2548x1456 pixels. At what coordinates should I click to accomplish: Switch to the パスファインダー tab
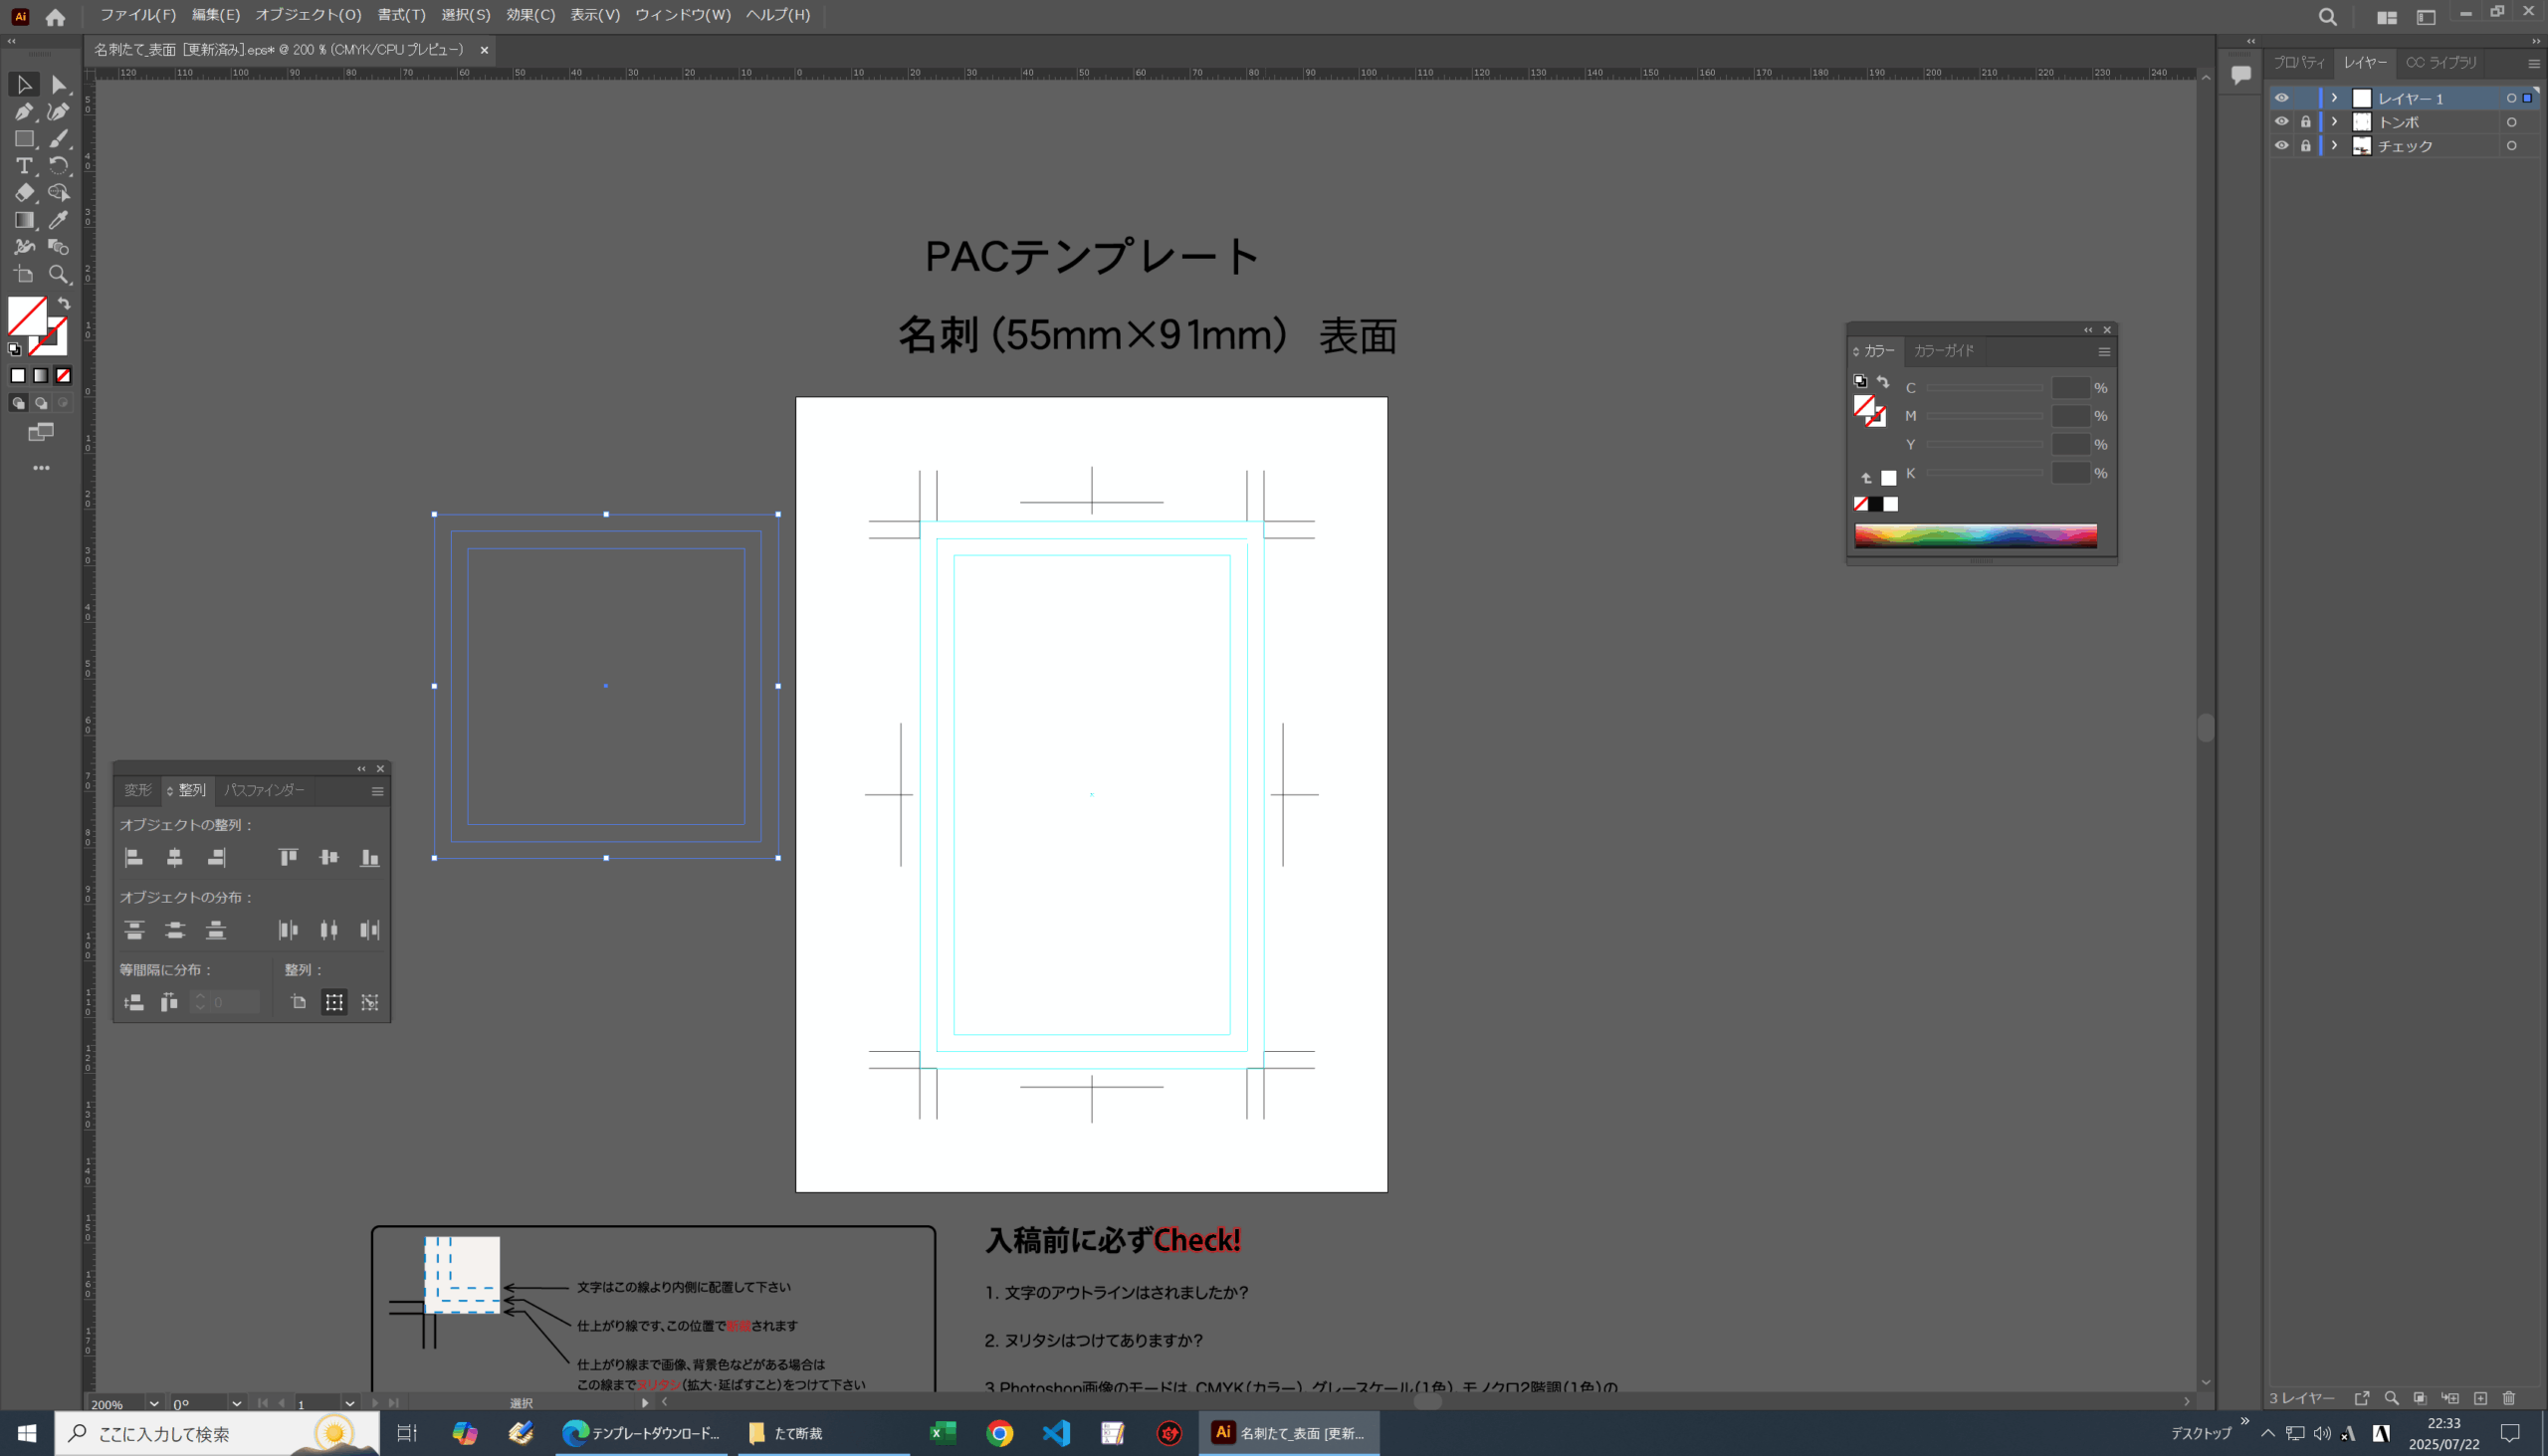[264, 790]
